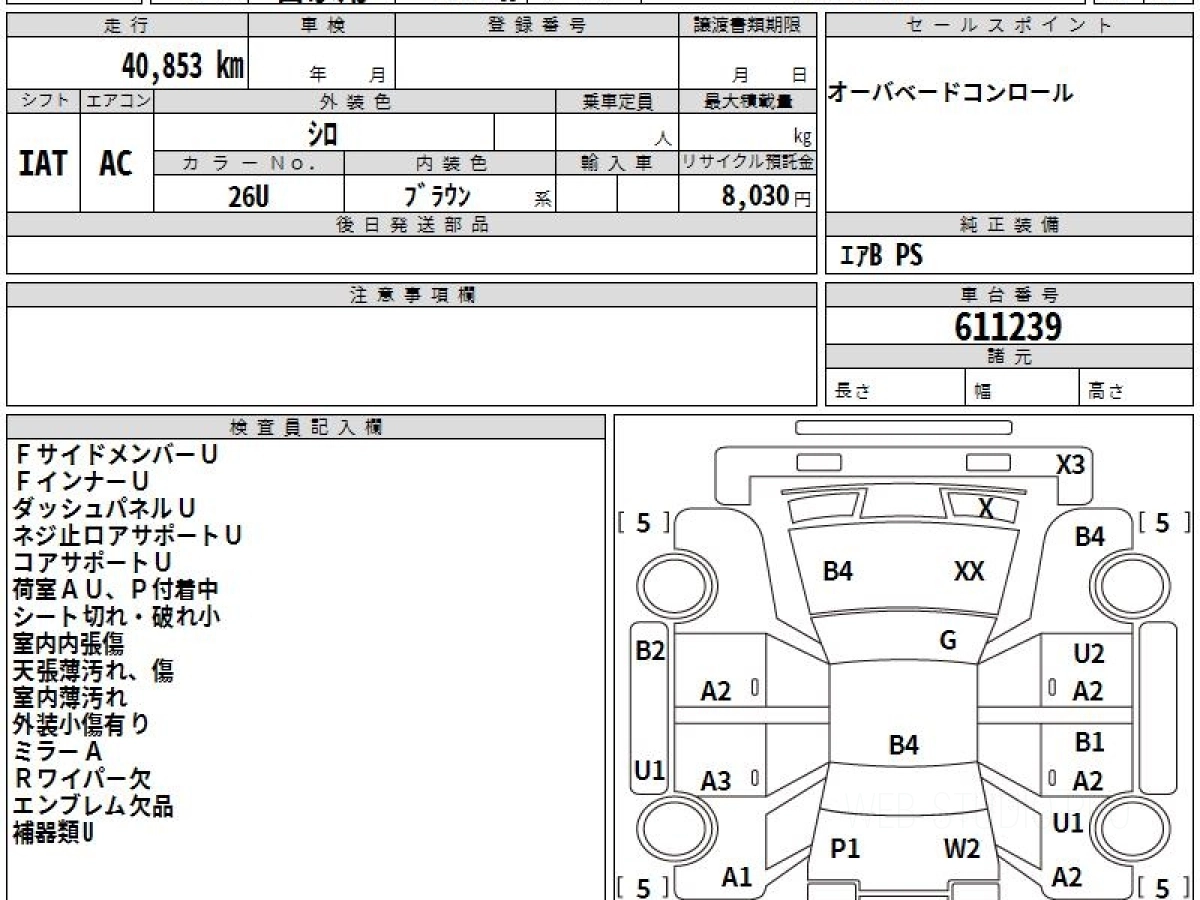
Task: Select the exterior color value シロ
Action: 323,132
